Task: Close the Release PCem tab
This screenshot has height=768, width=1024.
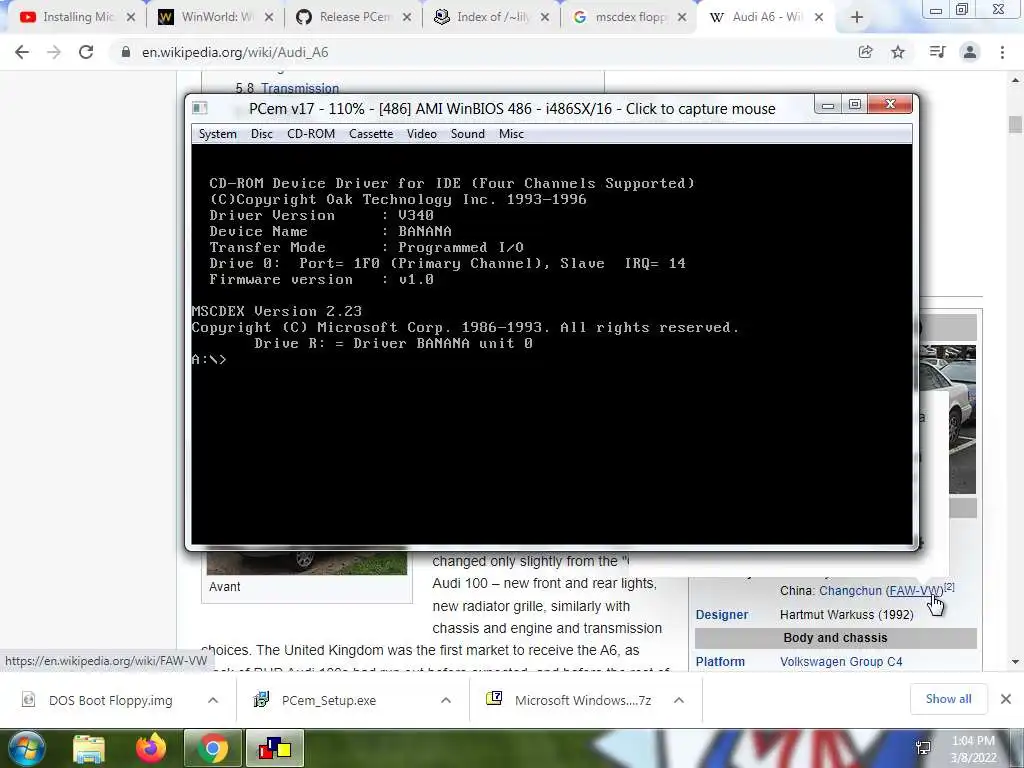Action: pos(407,18)
